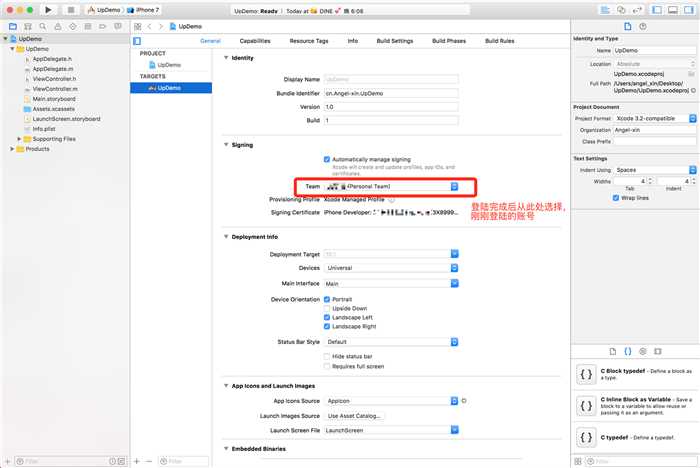Screen dimensions: 700x468
Task: Edit the Bundle Identifier field
Action: 391,93
